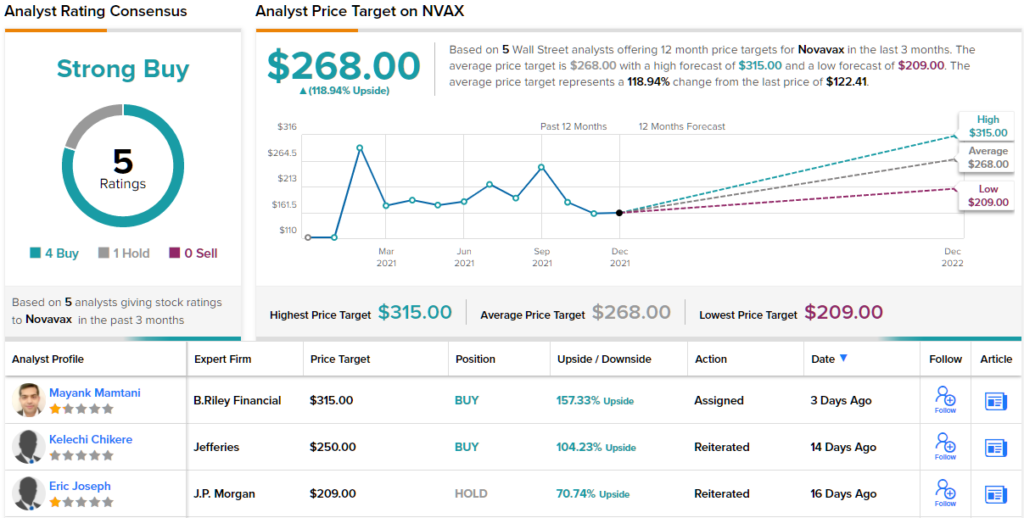Click the teal 4 Buy legend swatch
Viewport: 1024px width, 518px height.
(x=35, y=253)
